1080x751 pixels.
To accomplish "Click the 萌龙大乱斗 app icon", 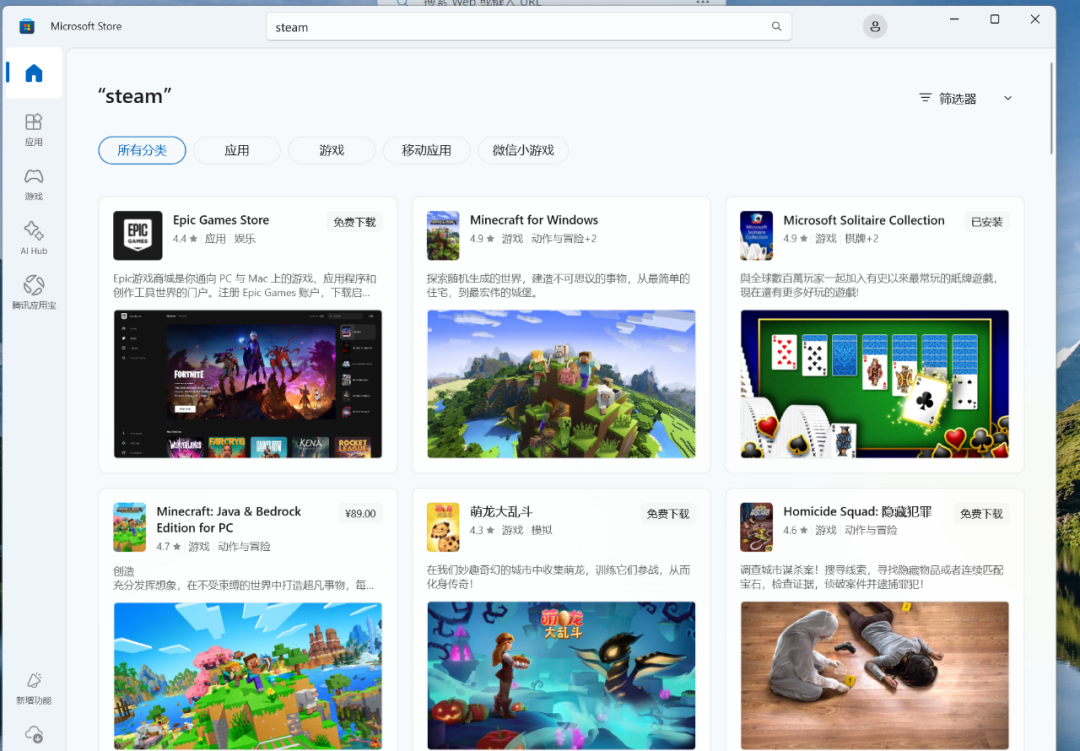I will click(x=443, y=527).
